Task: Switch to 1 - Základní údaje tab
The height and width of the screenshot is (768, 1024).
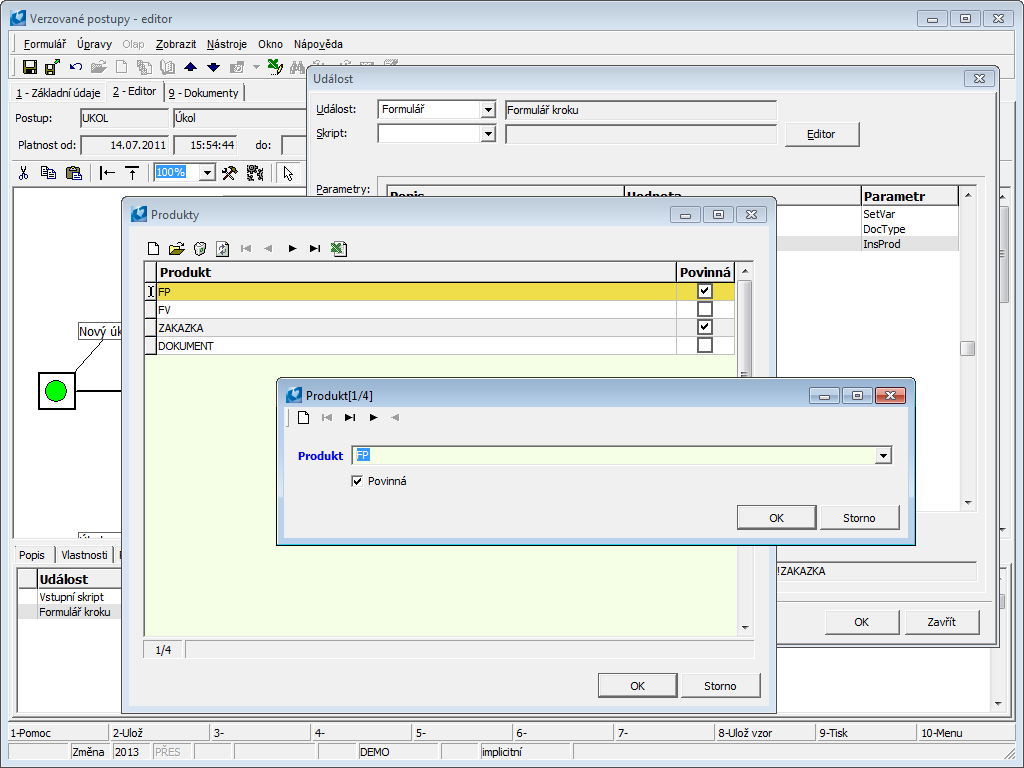Action: 58,93
